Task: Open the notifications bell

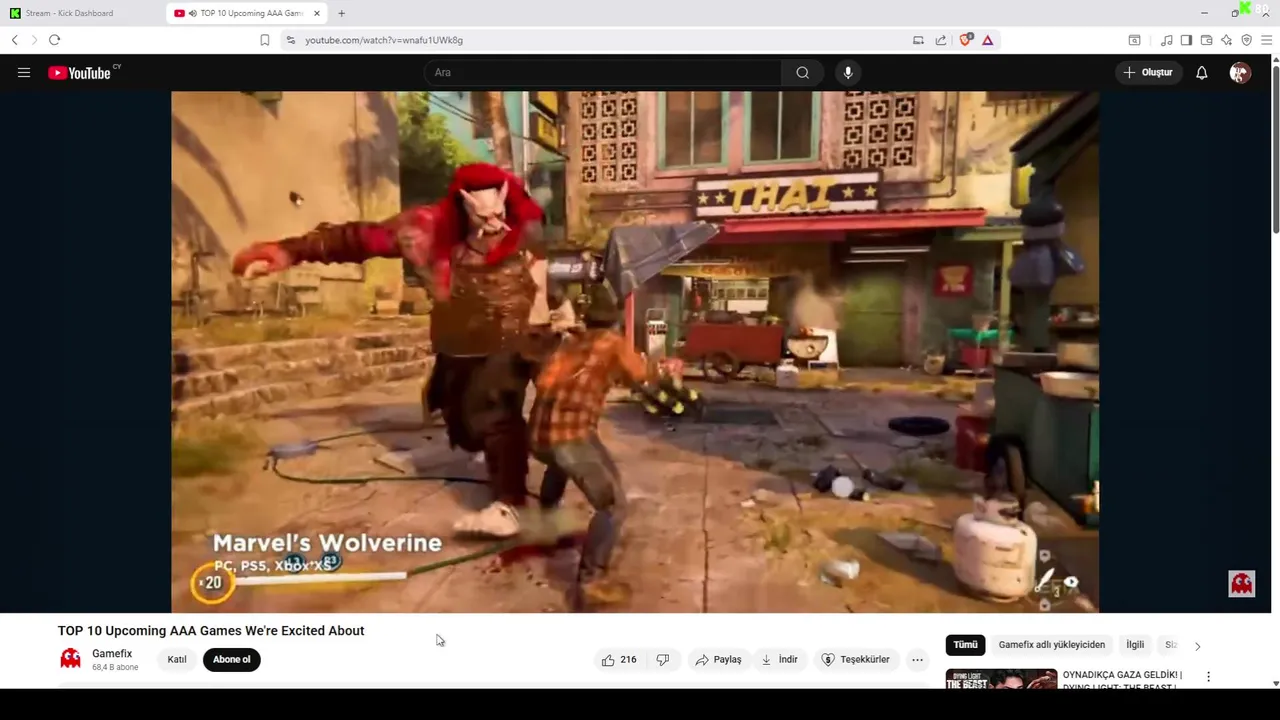Action: tap(1202, 72)
